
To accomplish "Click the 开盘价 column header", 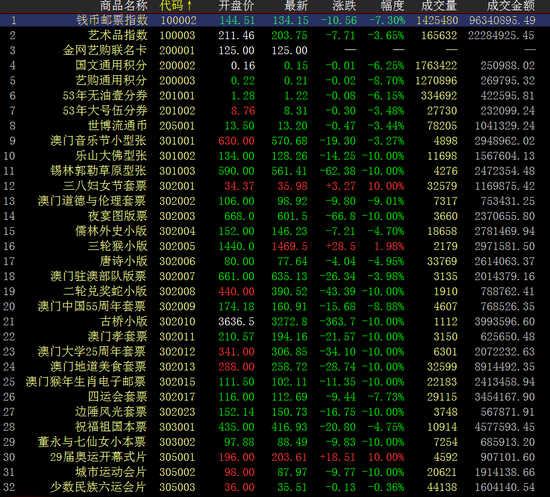I will point(236,6).
